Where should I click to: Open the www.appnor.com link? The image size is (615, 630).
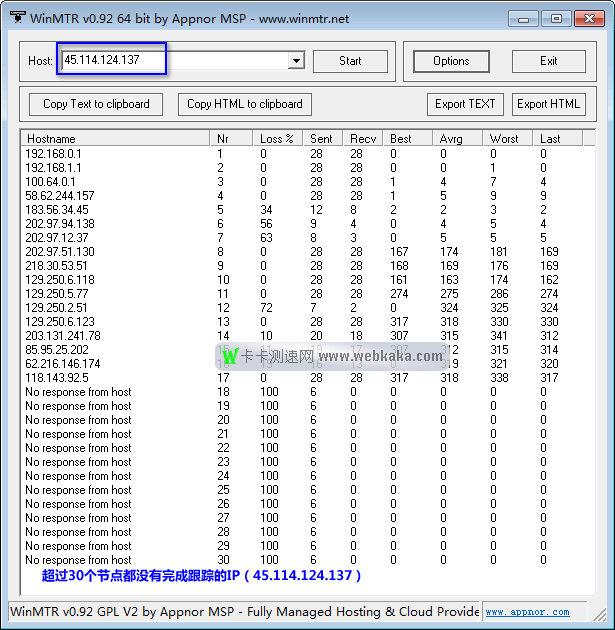527,612
